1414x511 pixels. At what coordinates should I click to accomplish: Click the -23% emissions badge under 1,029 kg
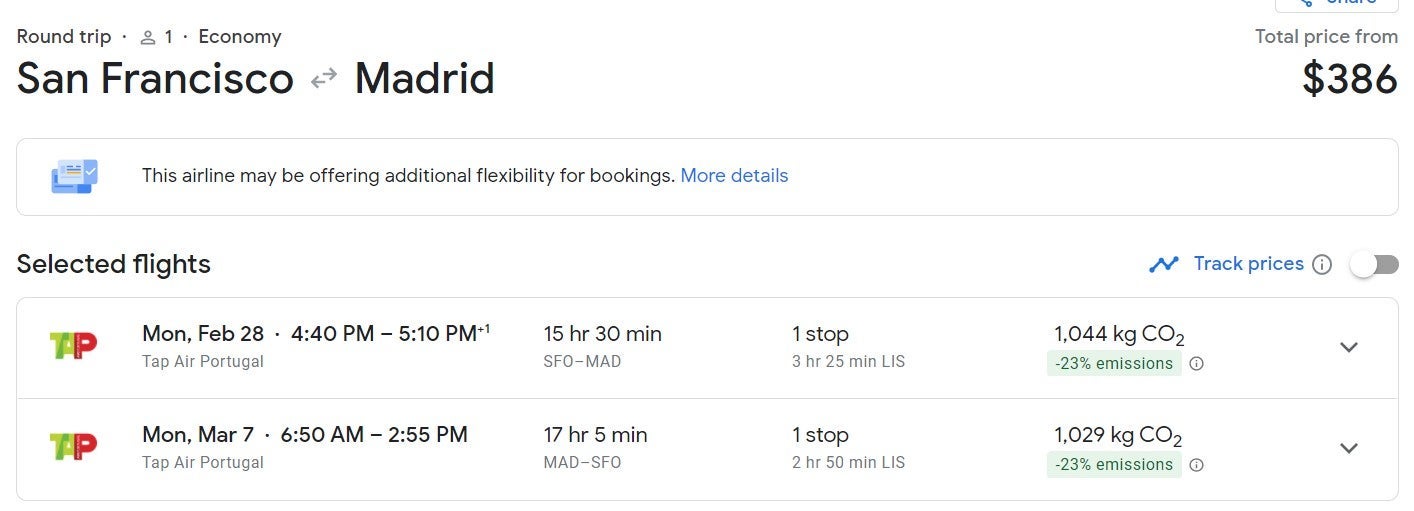(1113, 465)
